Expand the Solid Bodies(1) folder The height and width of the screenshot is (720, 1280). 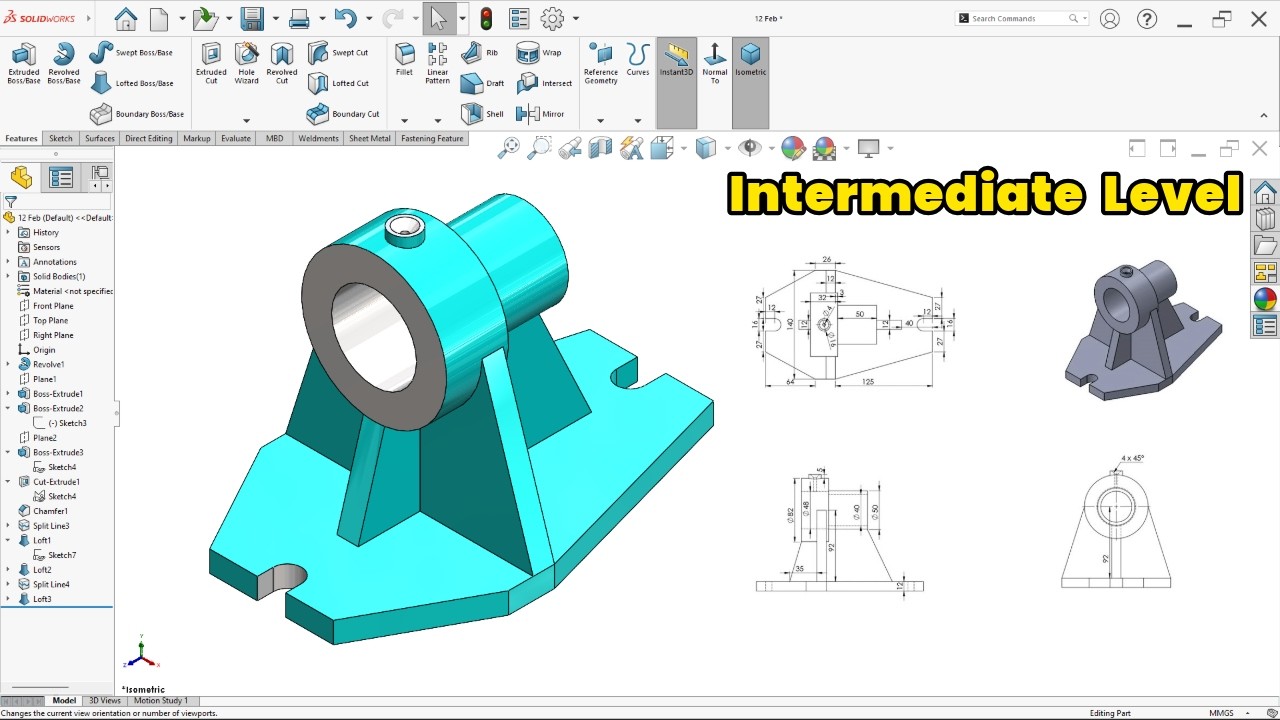click(8, 276)
